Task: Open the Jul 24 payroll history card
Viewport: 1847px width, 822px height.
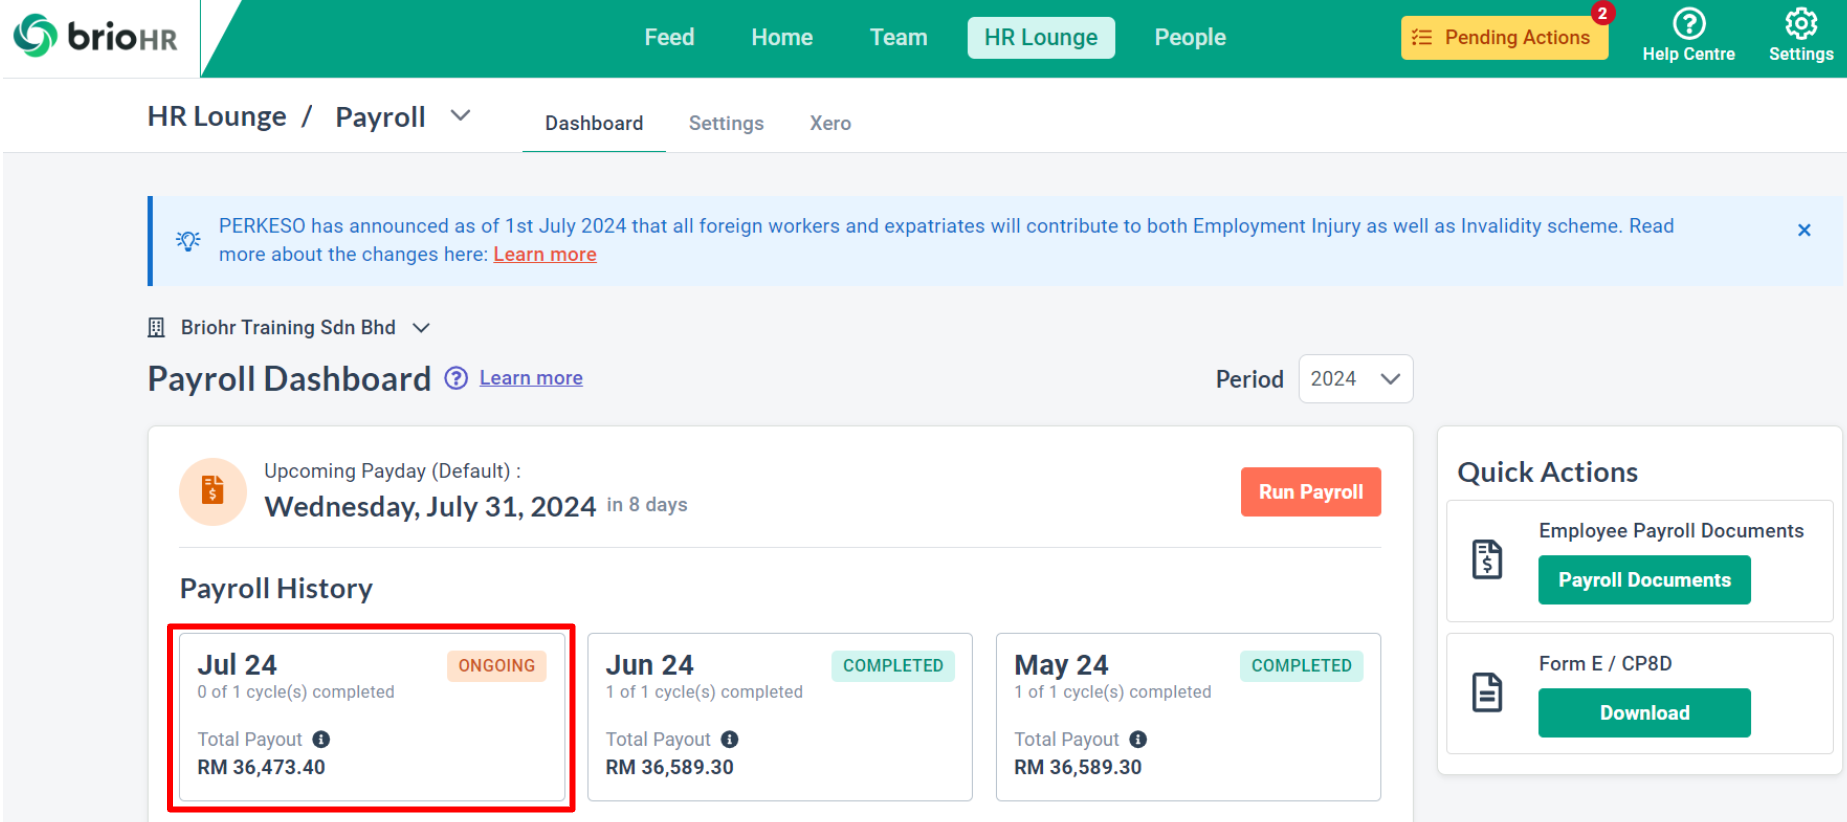Action: pyautogui.click(x=372, y=717)
